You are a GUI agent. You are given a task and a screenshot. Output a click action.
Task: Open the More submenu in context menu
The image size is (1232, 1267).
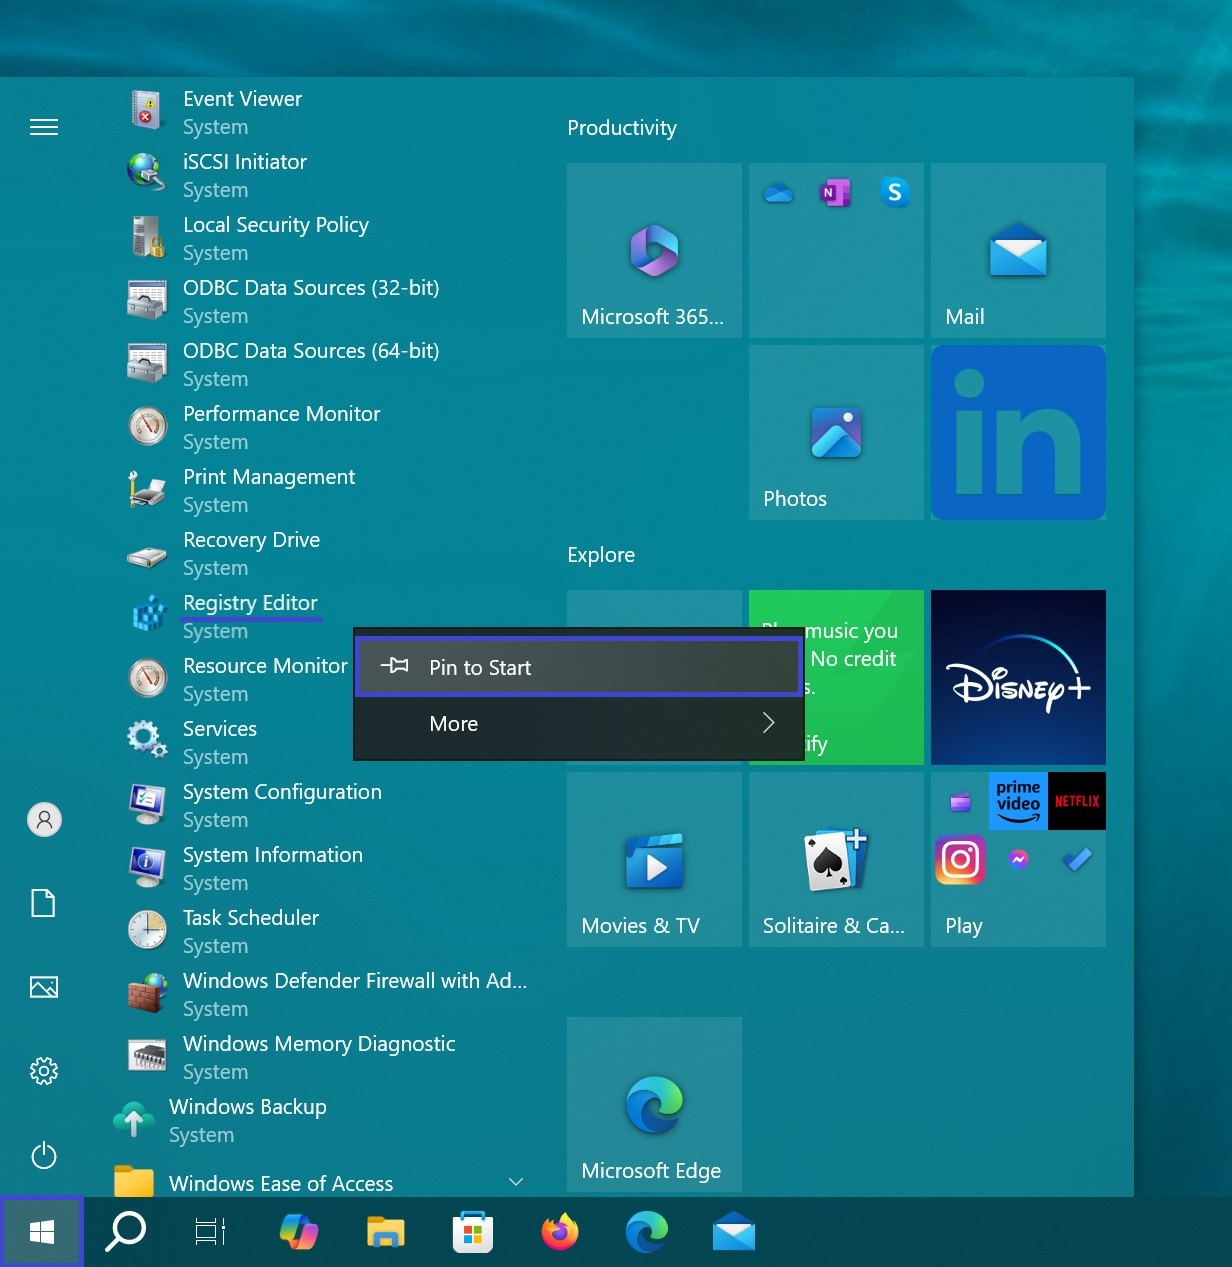click(x=579, y=723)
